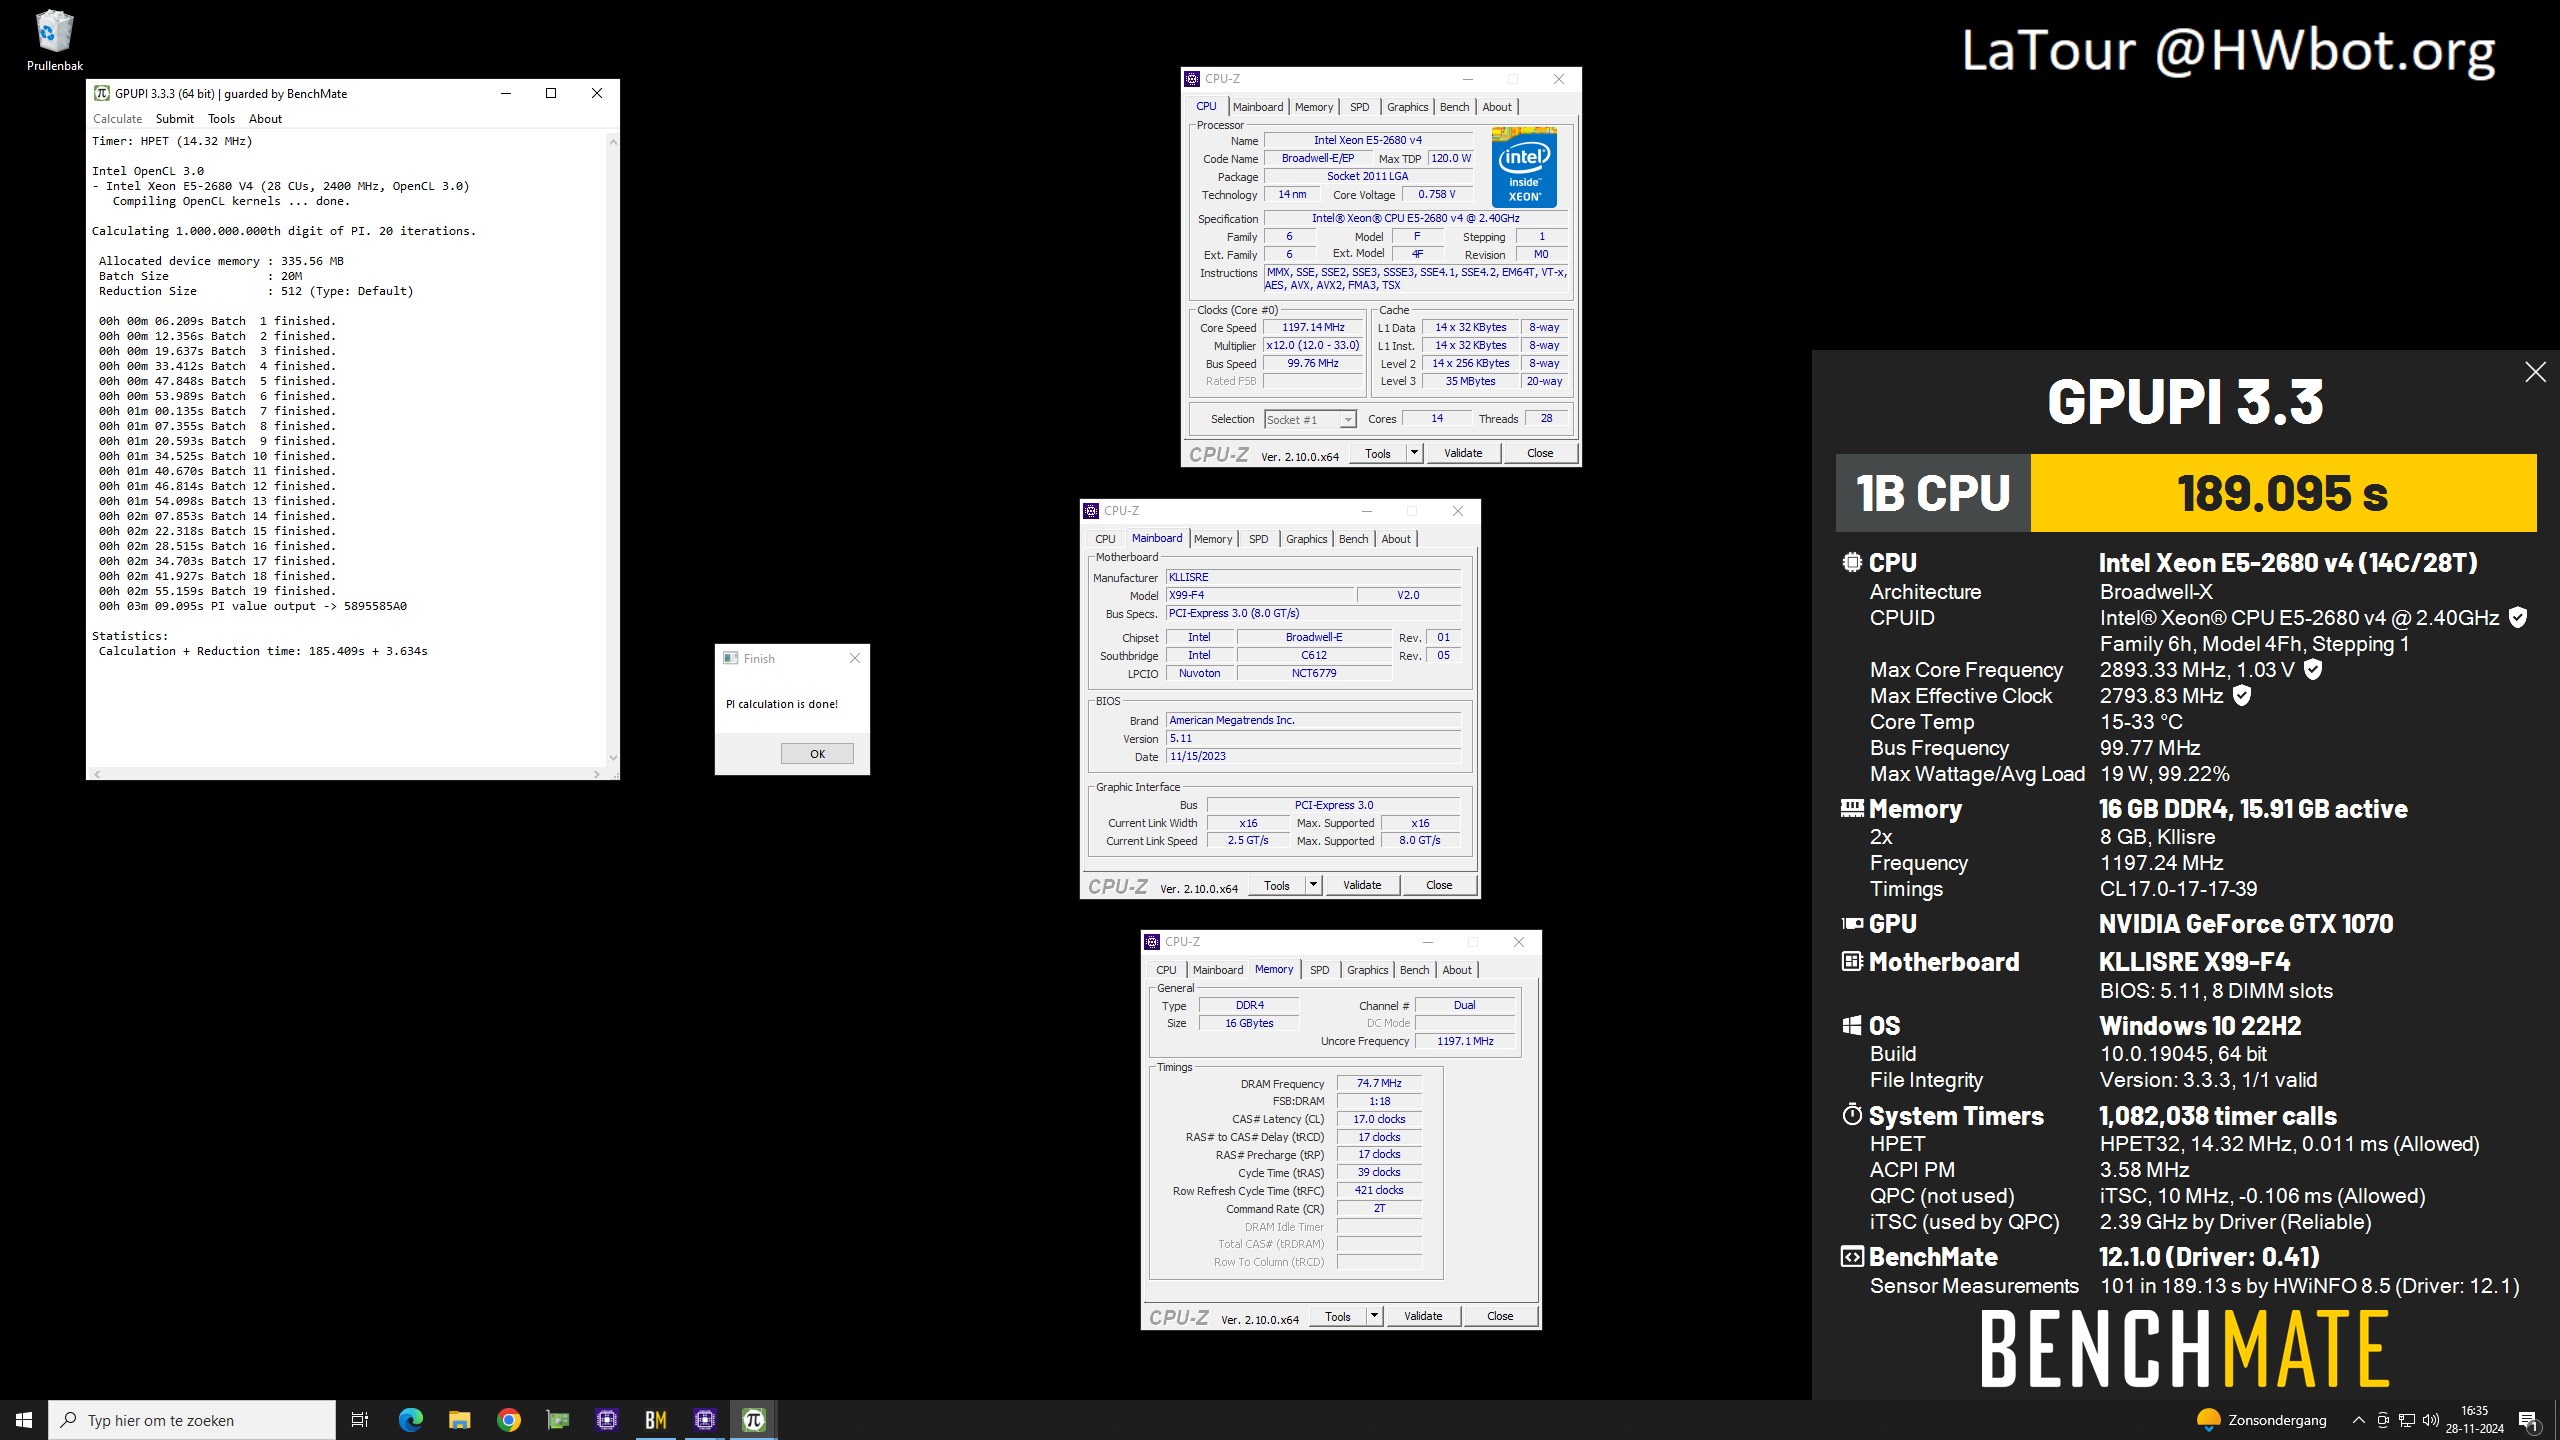Open the notification center icon
Viewport: 2560px width, 1440px height.
point(2528,1420)
